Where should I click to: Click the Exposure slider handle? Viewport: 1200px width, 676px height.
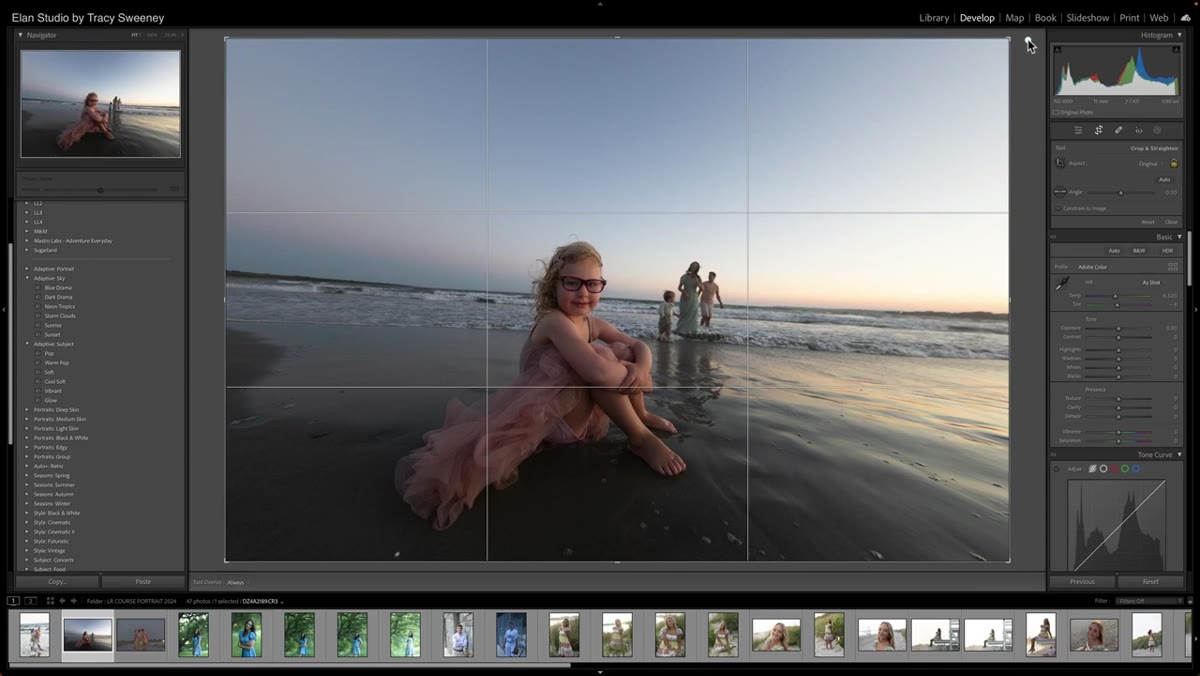point(1118,328)
